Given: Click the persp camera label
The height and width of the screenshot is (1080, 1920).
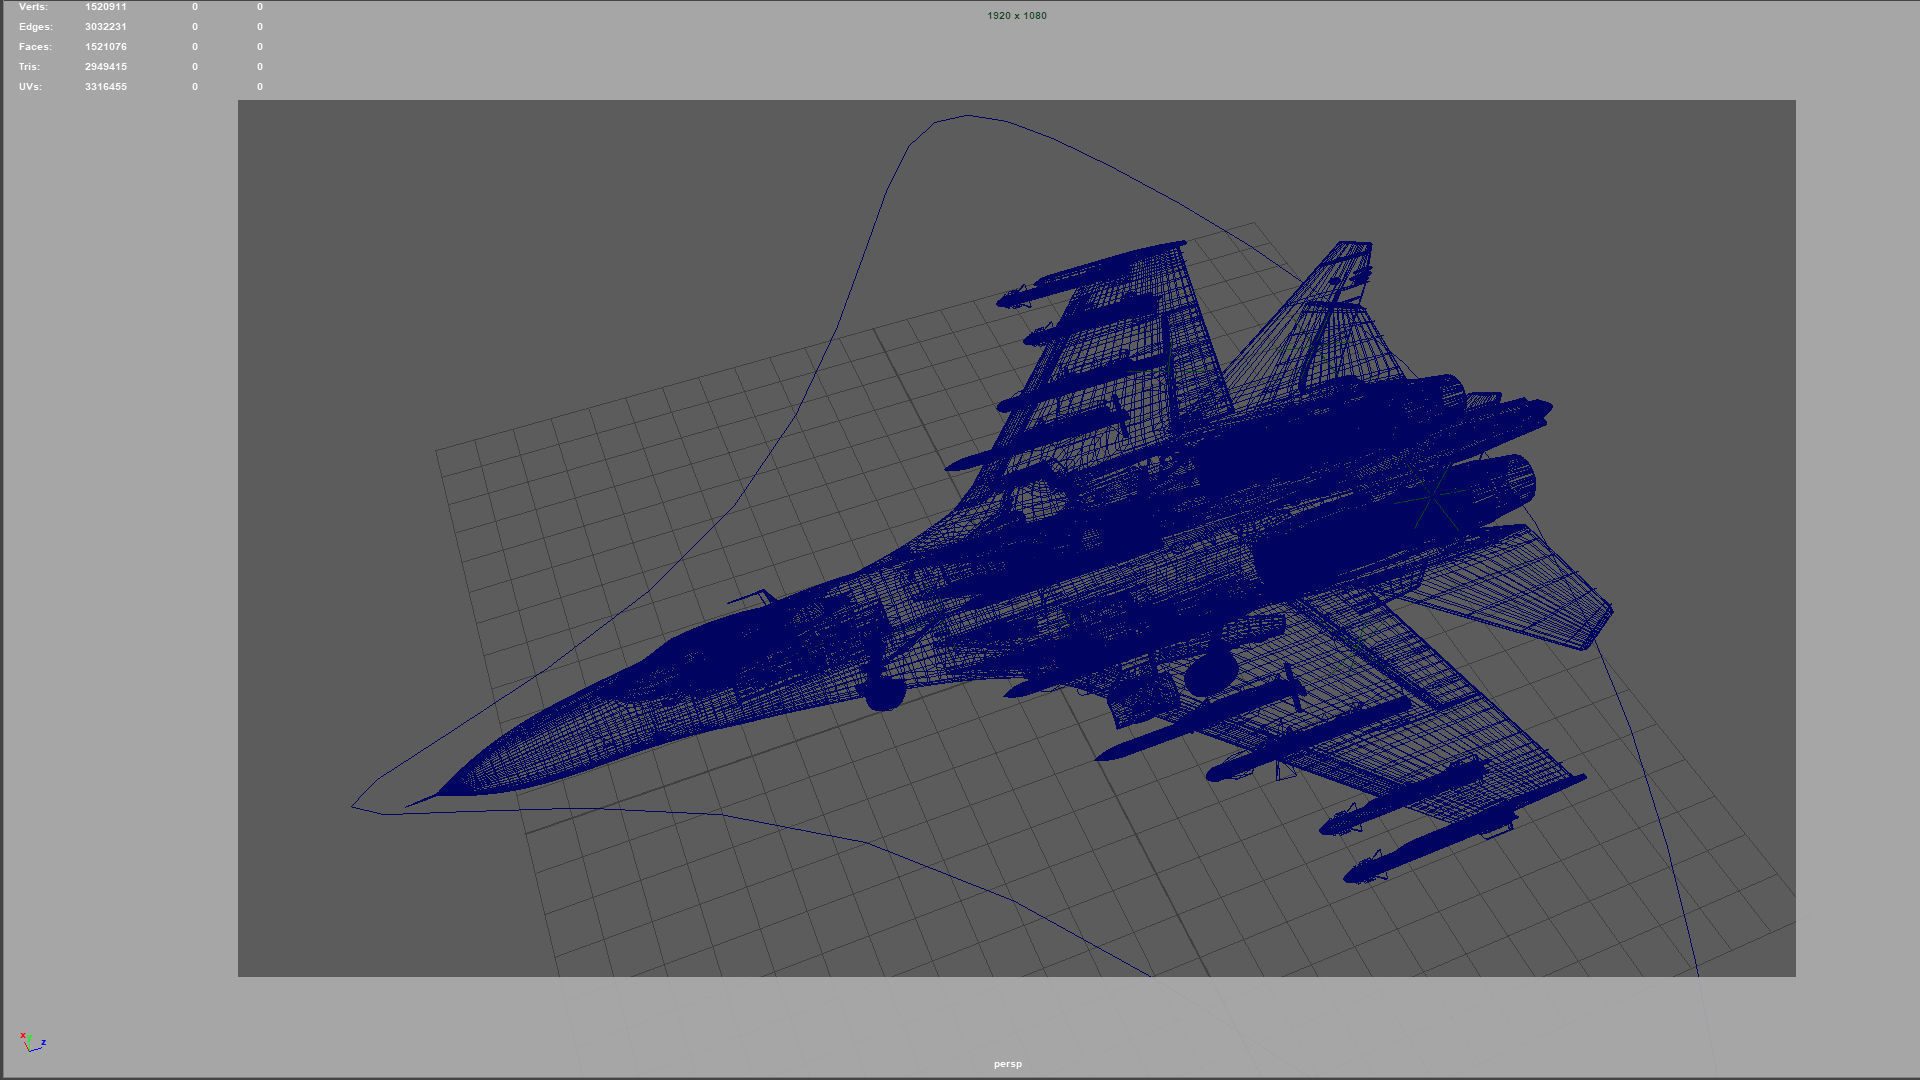Looking at the screenshot, I should (x=1007, y=1063).
